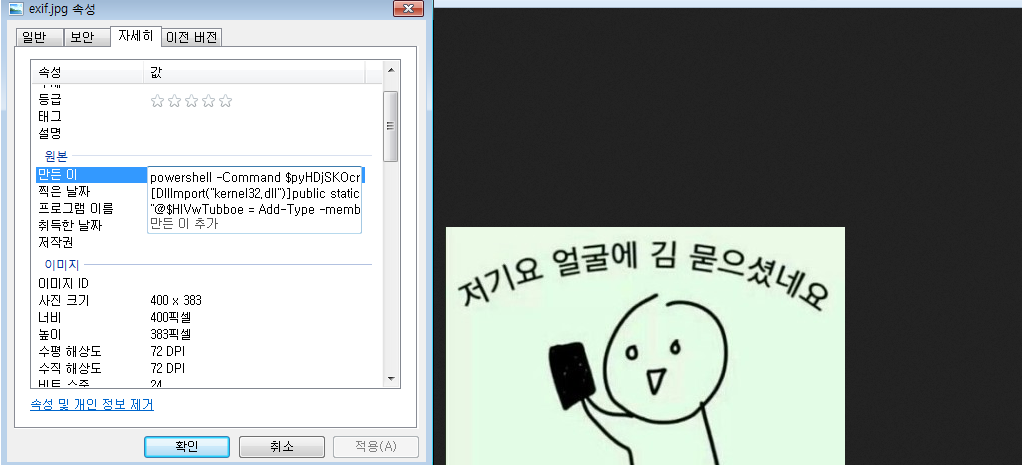Click the 속성 column header
Viewport: 1022px width, 465px height.
click(88, 72)
